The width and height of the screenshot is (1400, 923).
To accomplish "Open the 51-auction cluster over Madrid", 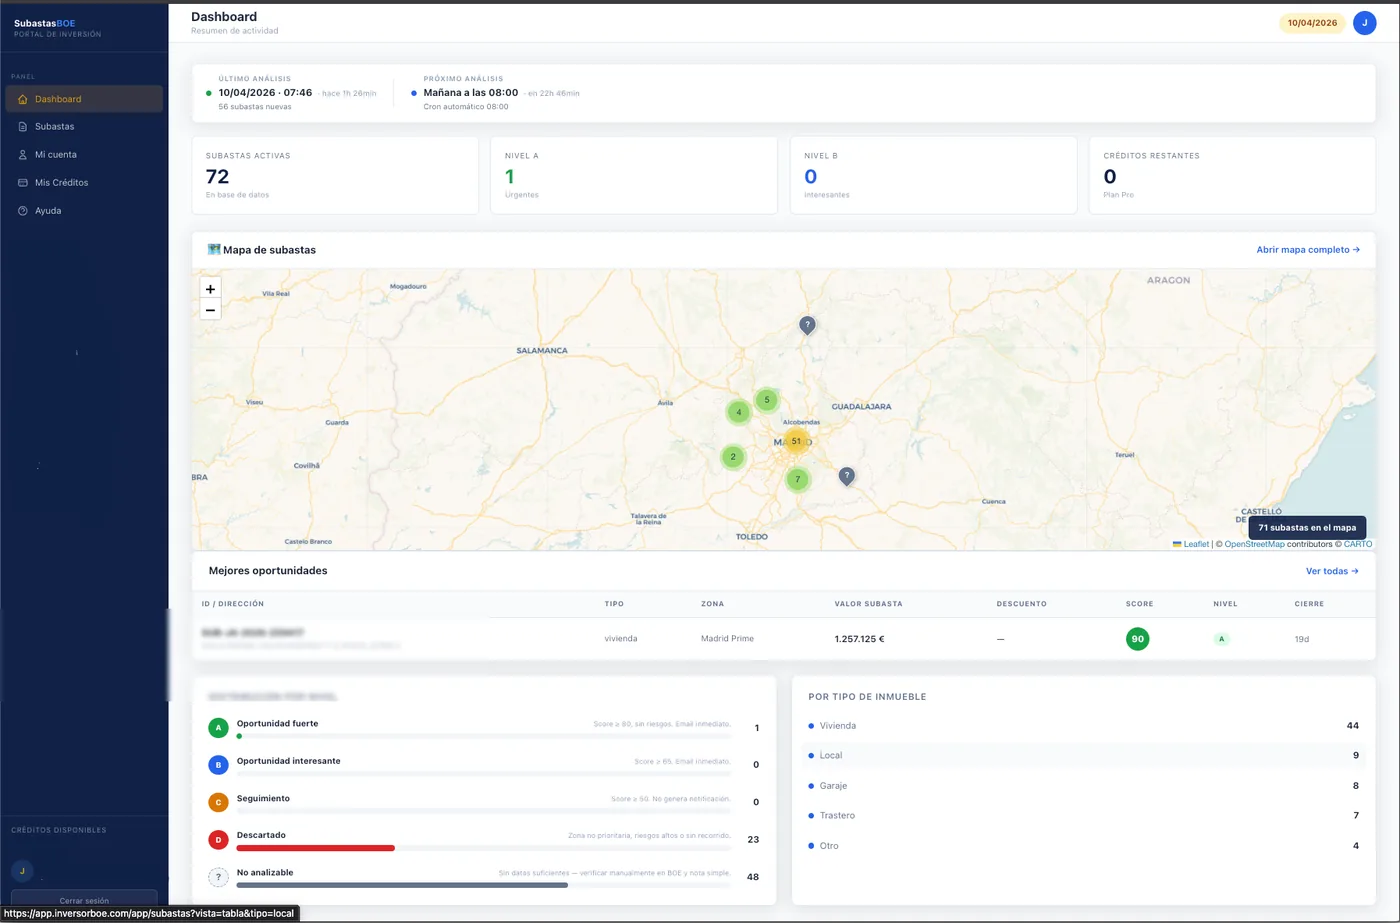I will (x=796, y=440).
